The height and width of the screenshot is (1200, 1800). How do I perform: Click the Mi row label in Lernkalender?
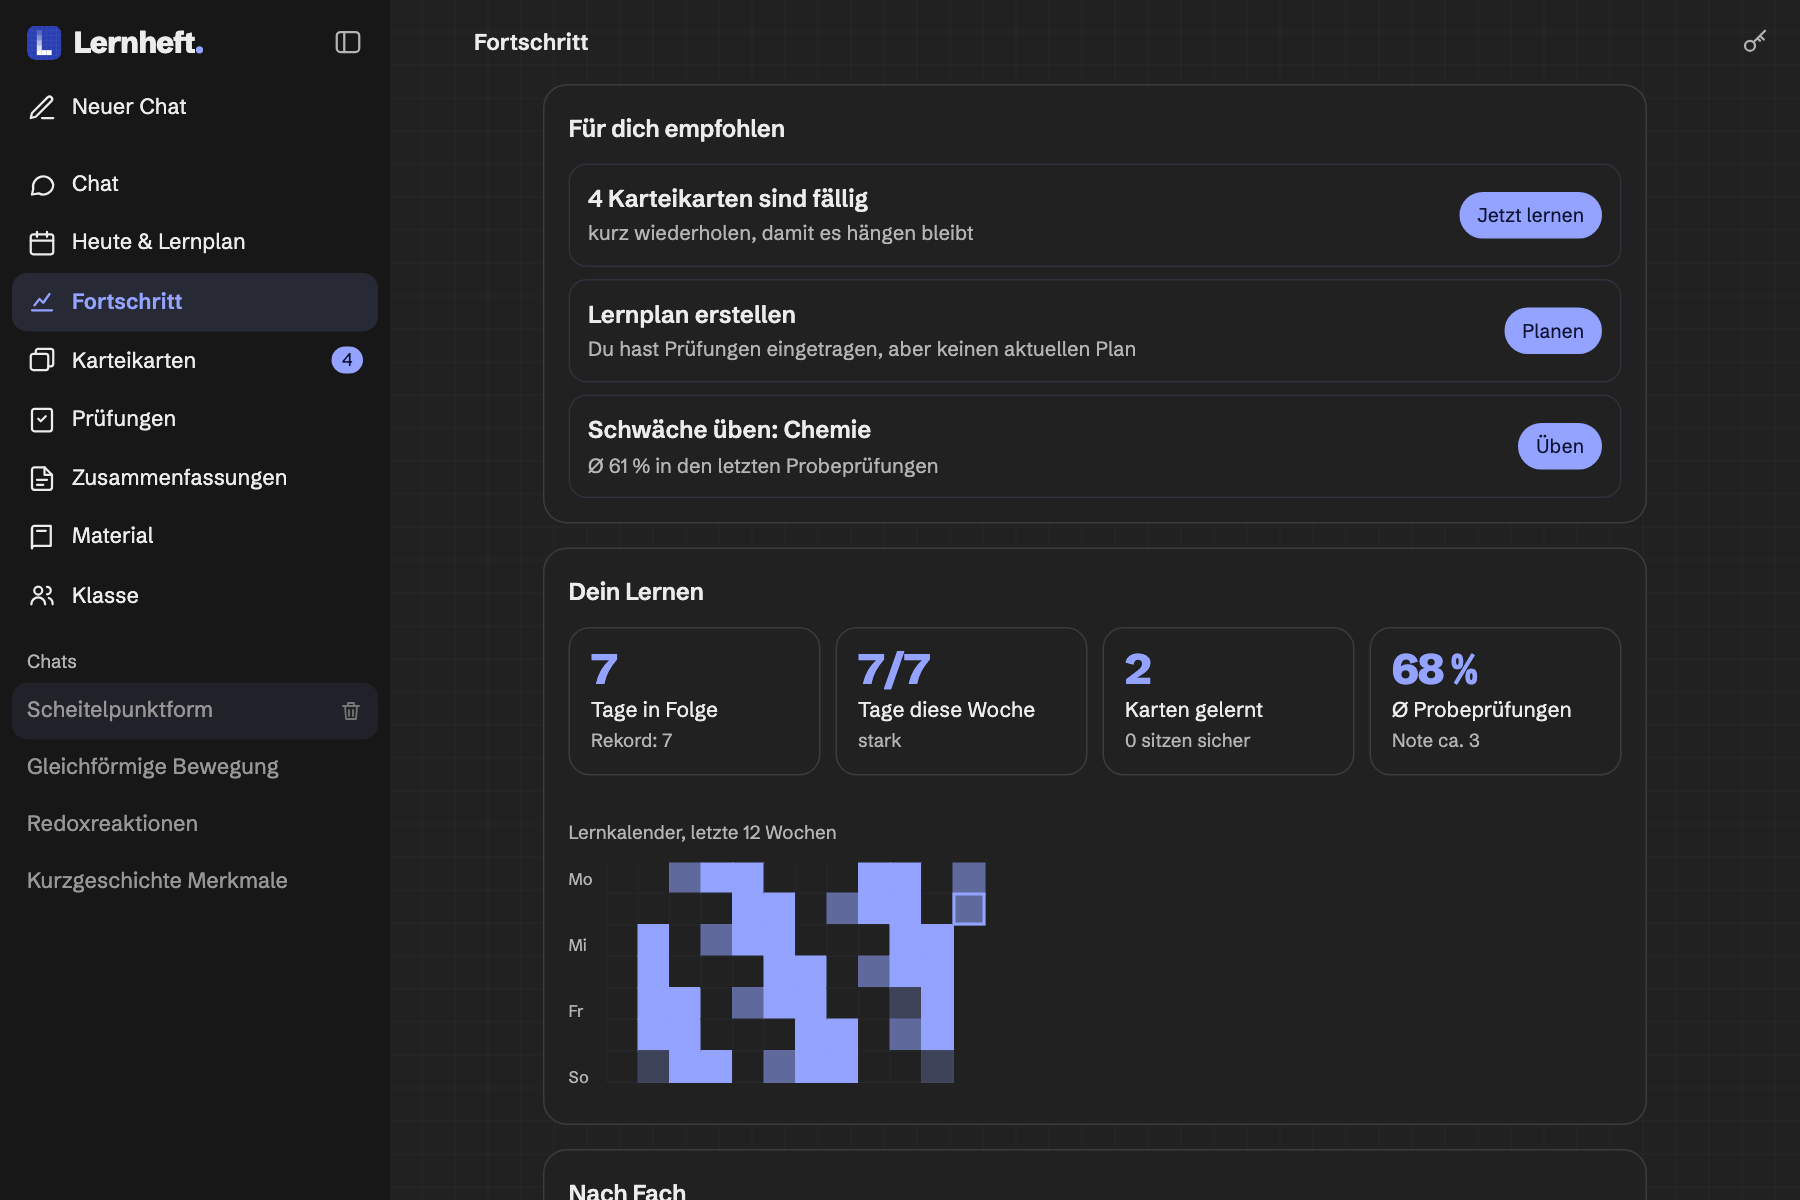tap(577, 946)
